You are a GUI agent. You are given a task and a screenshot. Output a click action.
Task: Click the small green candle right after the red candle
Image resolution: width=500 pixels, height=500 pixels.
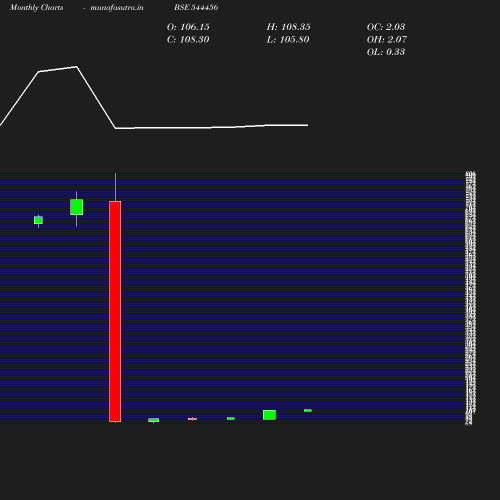154,420
